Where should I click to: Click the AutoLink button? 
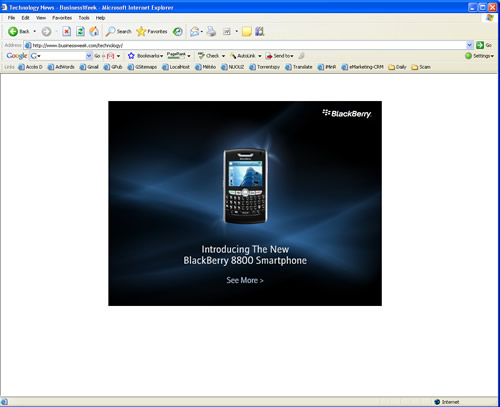point(243,56)
